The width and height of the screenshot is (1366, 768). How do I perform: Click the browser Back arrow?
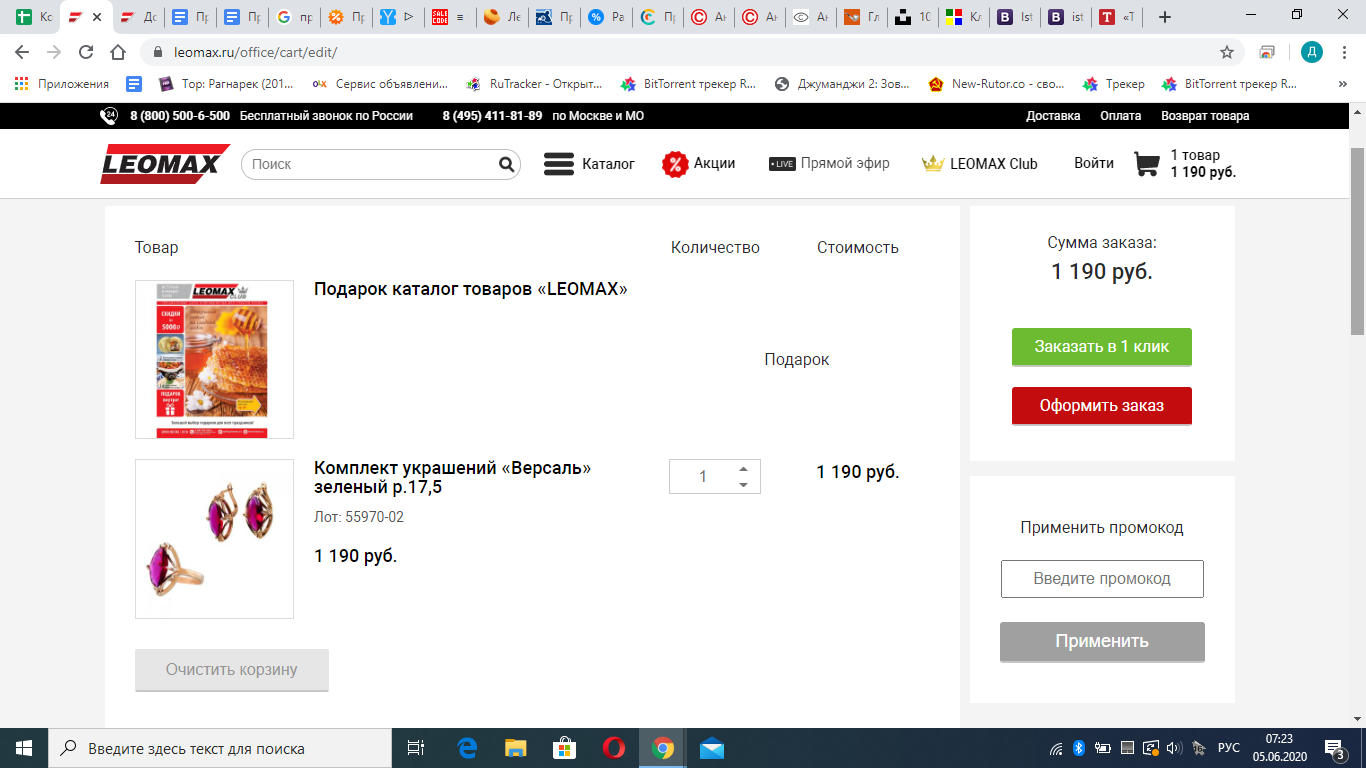(24, 52)
